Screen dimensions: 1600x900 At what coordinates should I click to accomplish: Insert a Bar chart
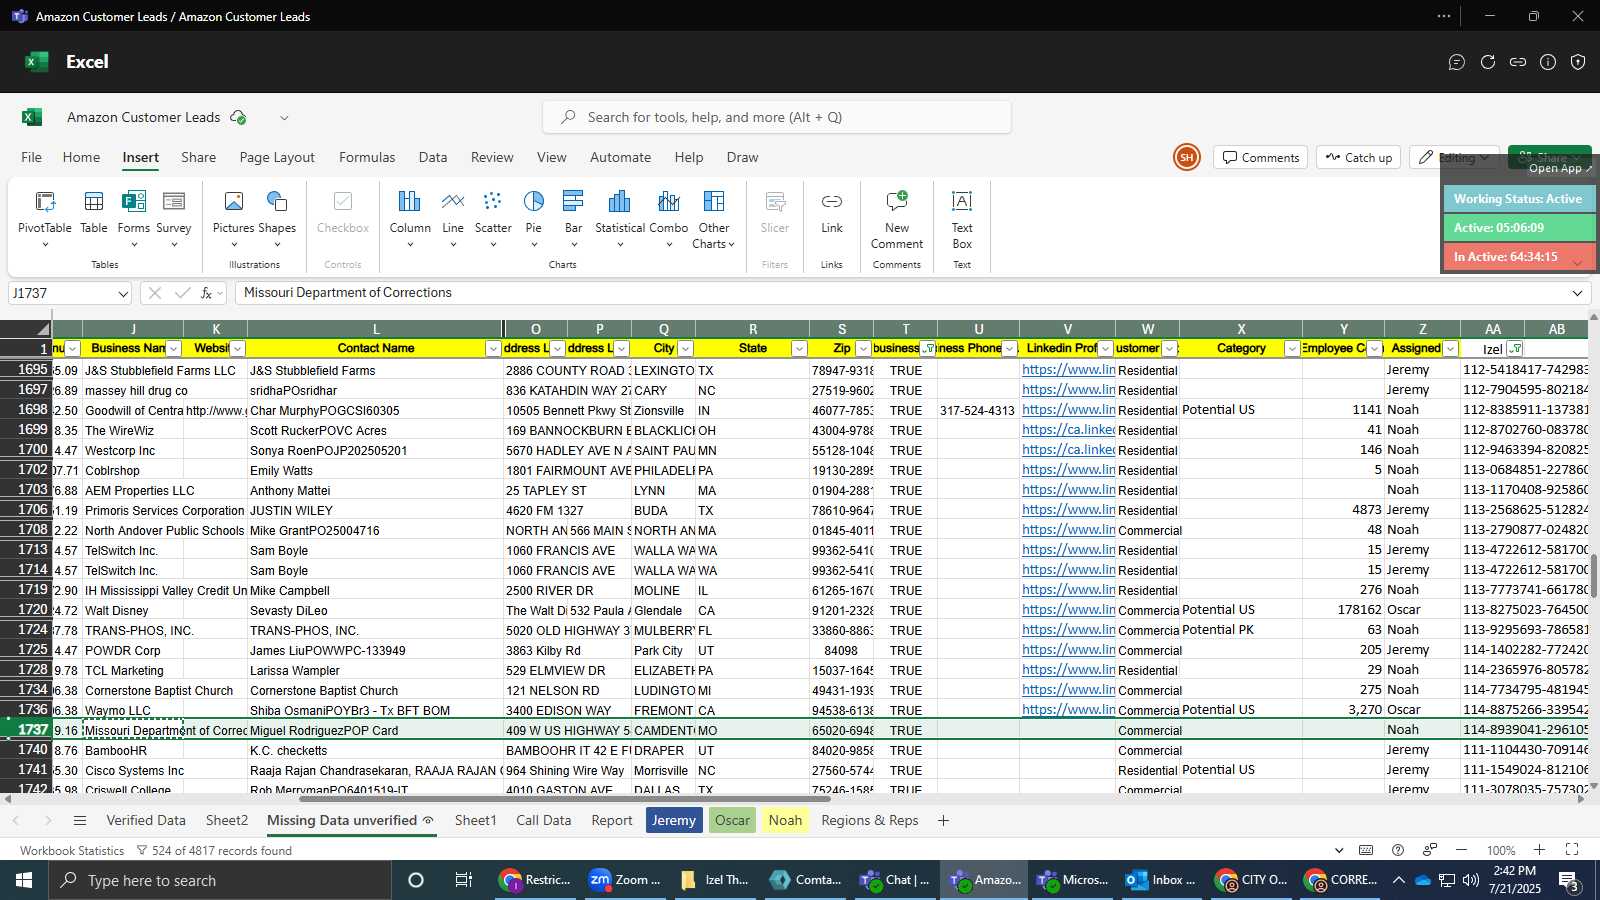(x=573, y=219)
